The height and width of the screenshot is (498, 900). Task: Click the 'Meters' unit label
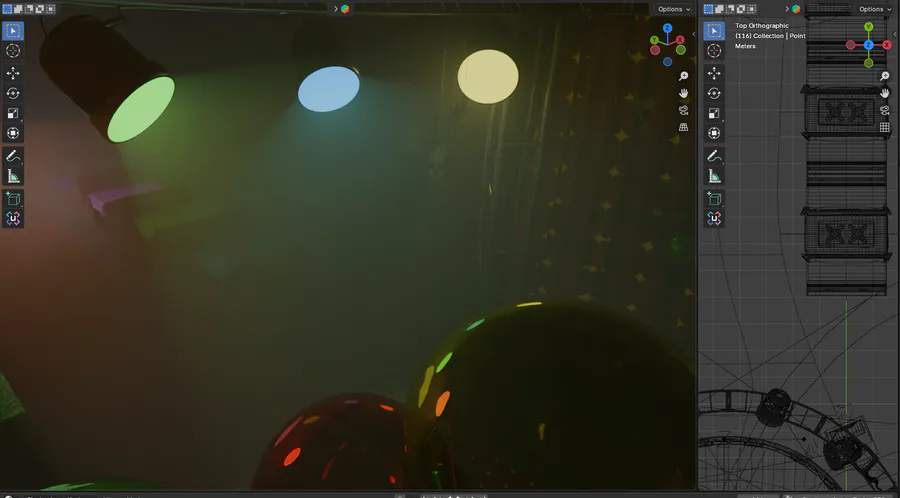click(x=745, y=46)
